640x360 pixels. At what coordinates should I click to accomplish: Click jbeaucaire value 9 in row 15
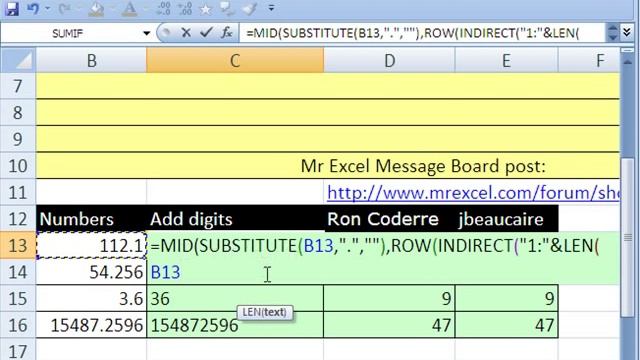coord(507,298)
